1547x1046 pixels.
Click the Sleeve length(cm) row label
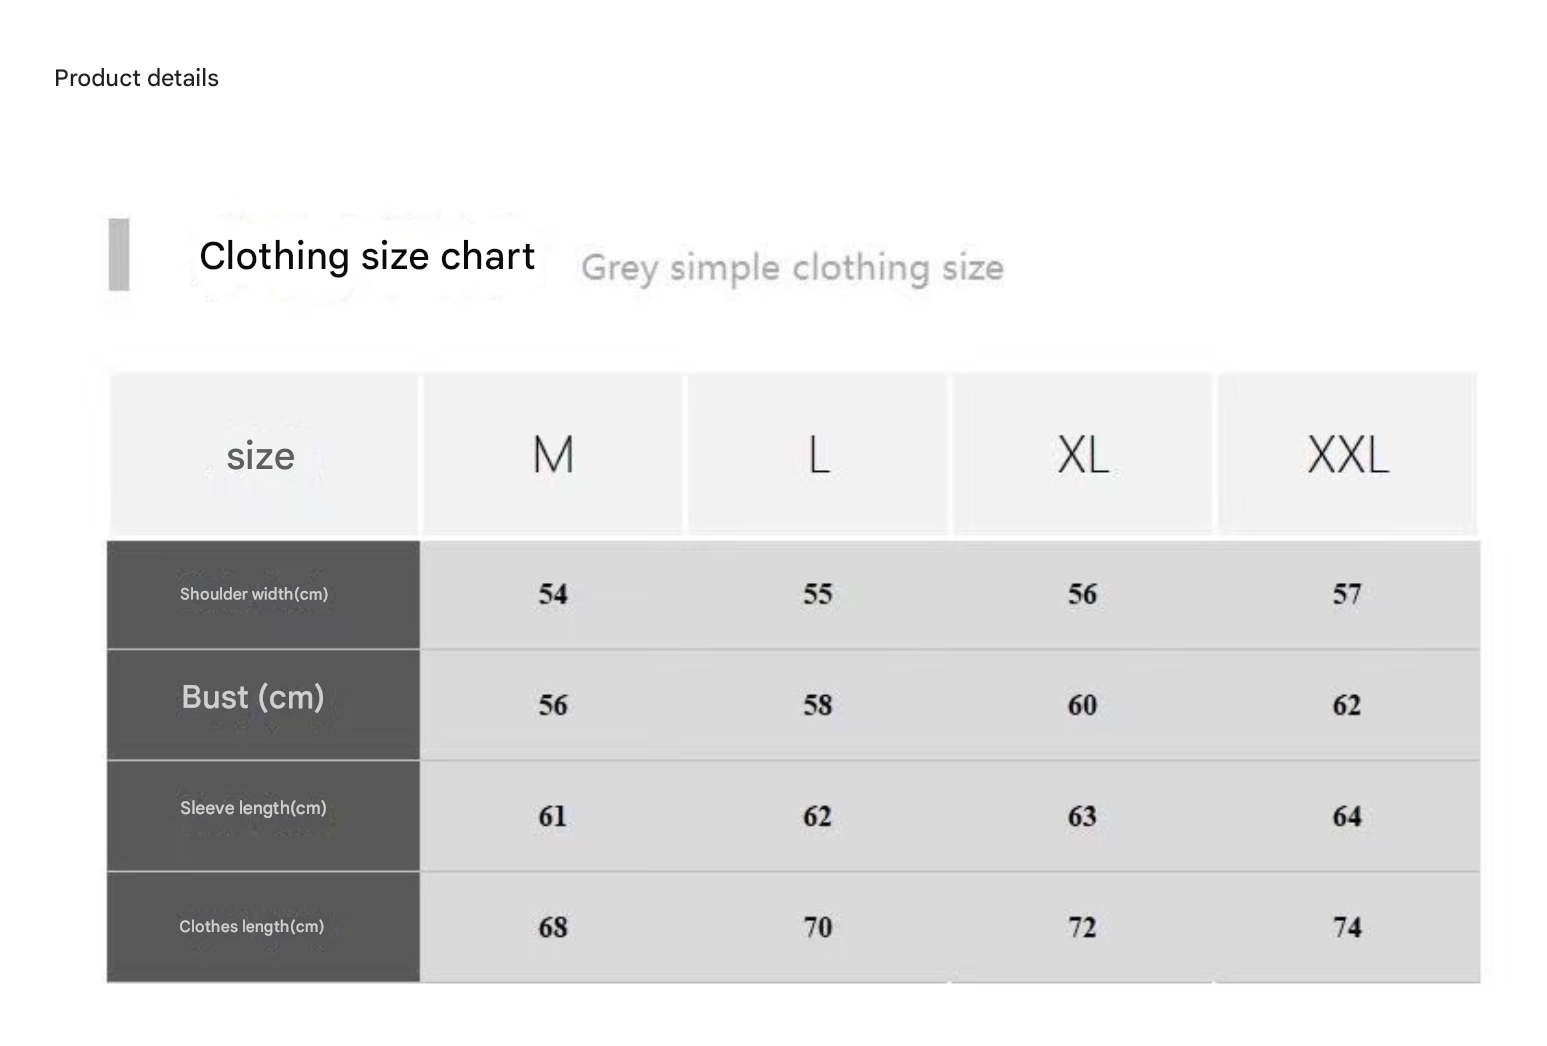tap(253, 808)
